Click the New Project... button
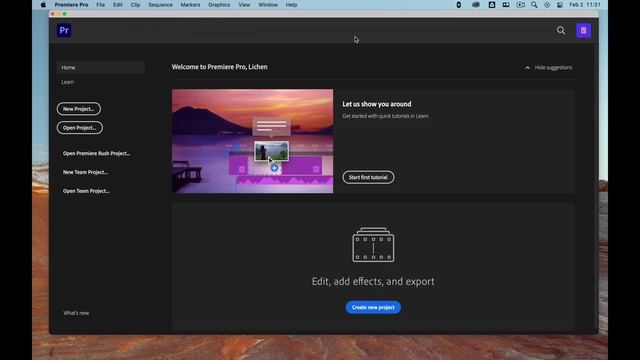This screenshot has height=360, width=640. 79,109
